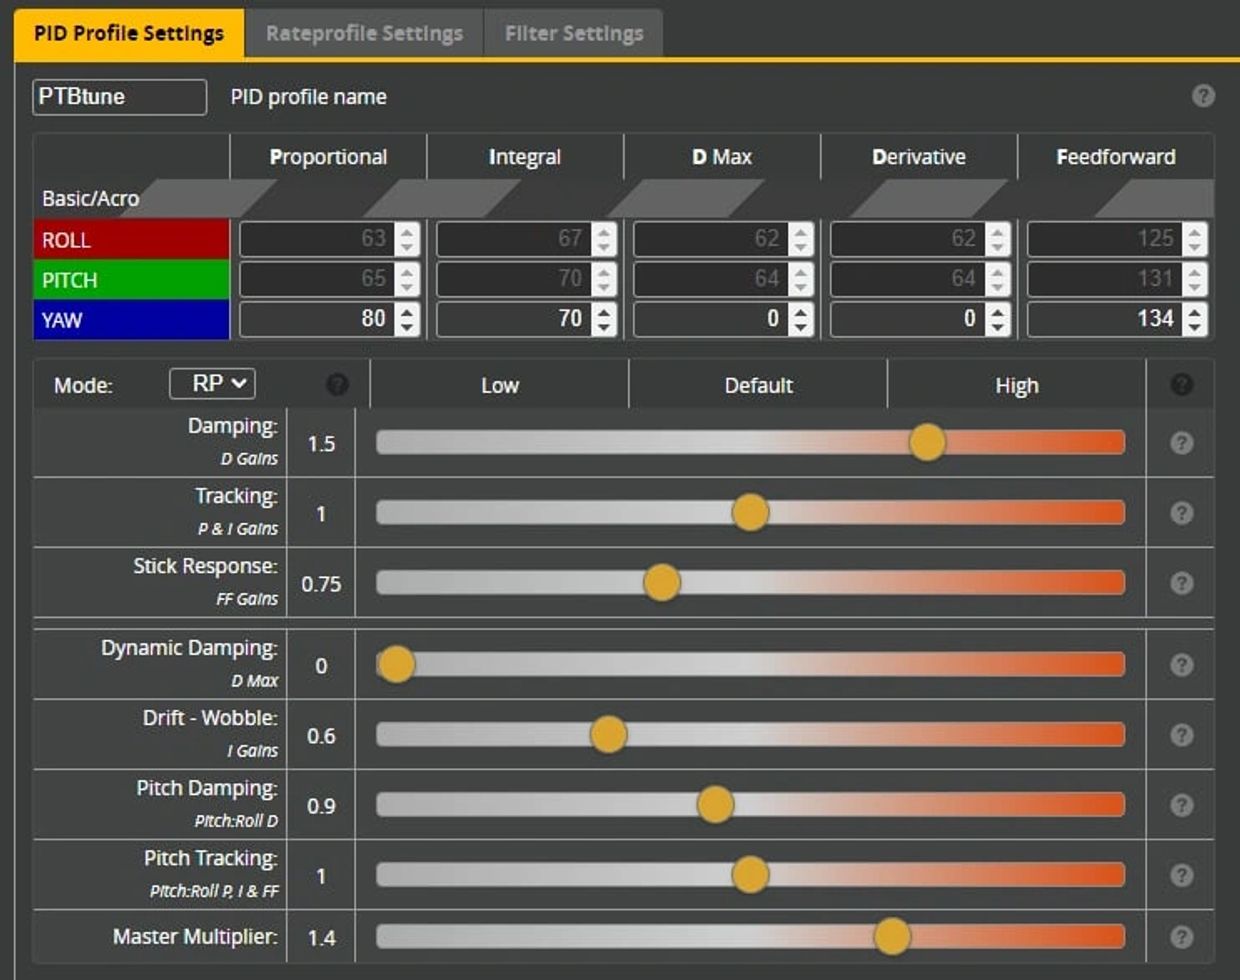Image resolution: width=1240 pixels, height=980 pixels.
Task: Click the Master Multiplier slider handle
Action: [891, 937]
